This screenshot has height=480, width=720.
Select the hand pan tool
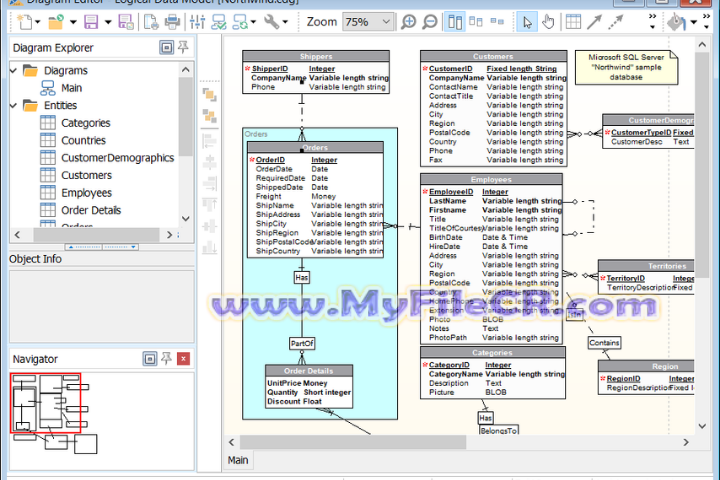click(548, 22)
